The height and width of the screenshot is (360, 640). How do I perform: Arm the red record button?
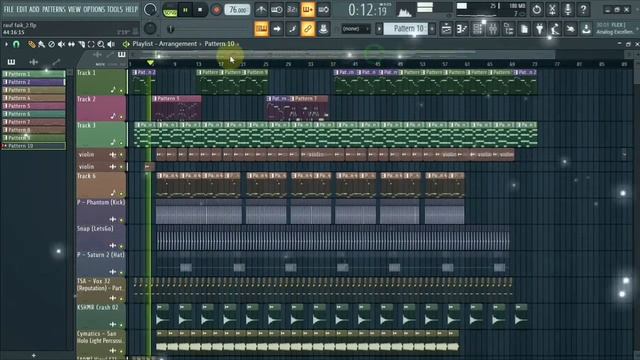click(216, 10)
